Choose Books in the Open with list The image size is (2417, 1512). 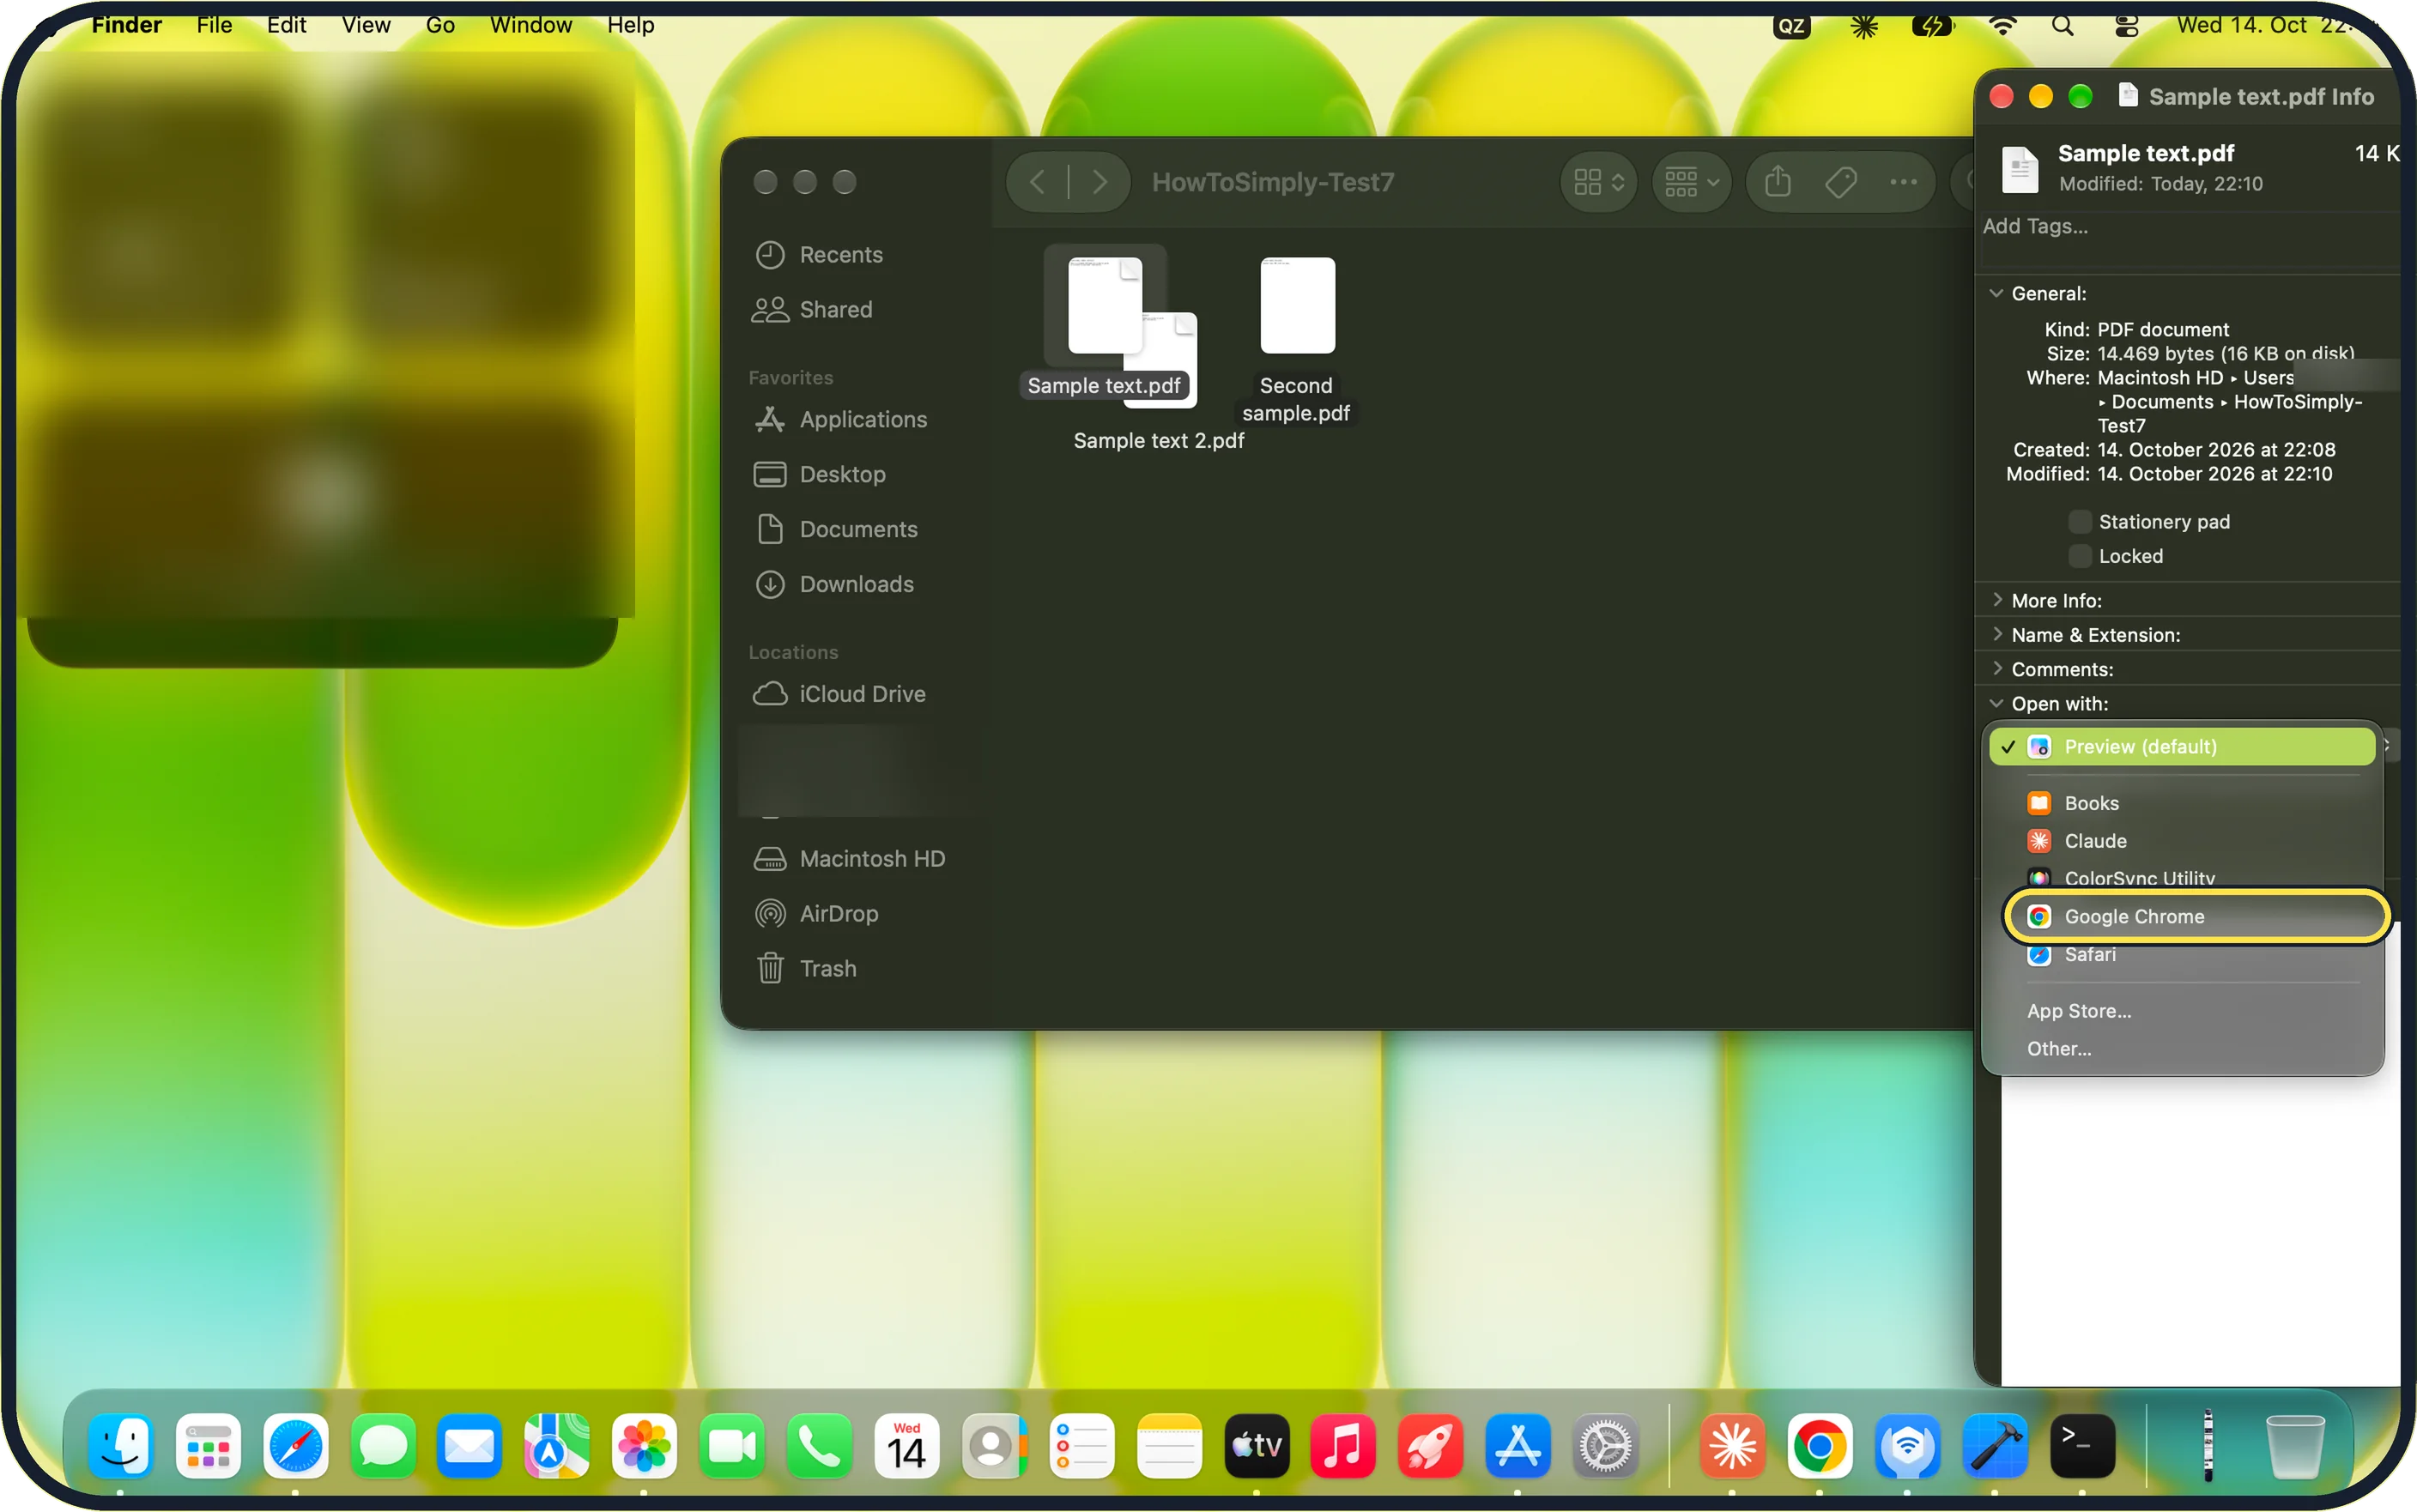[2182, 804]
